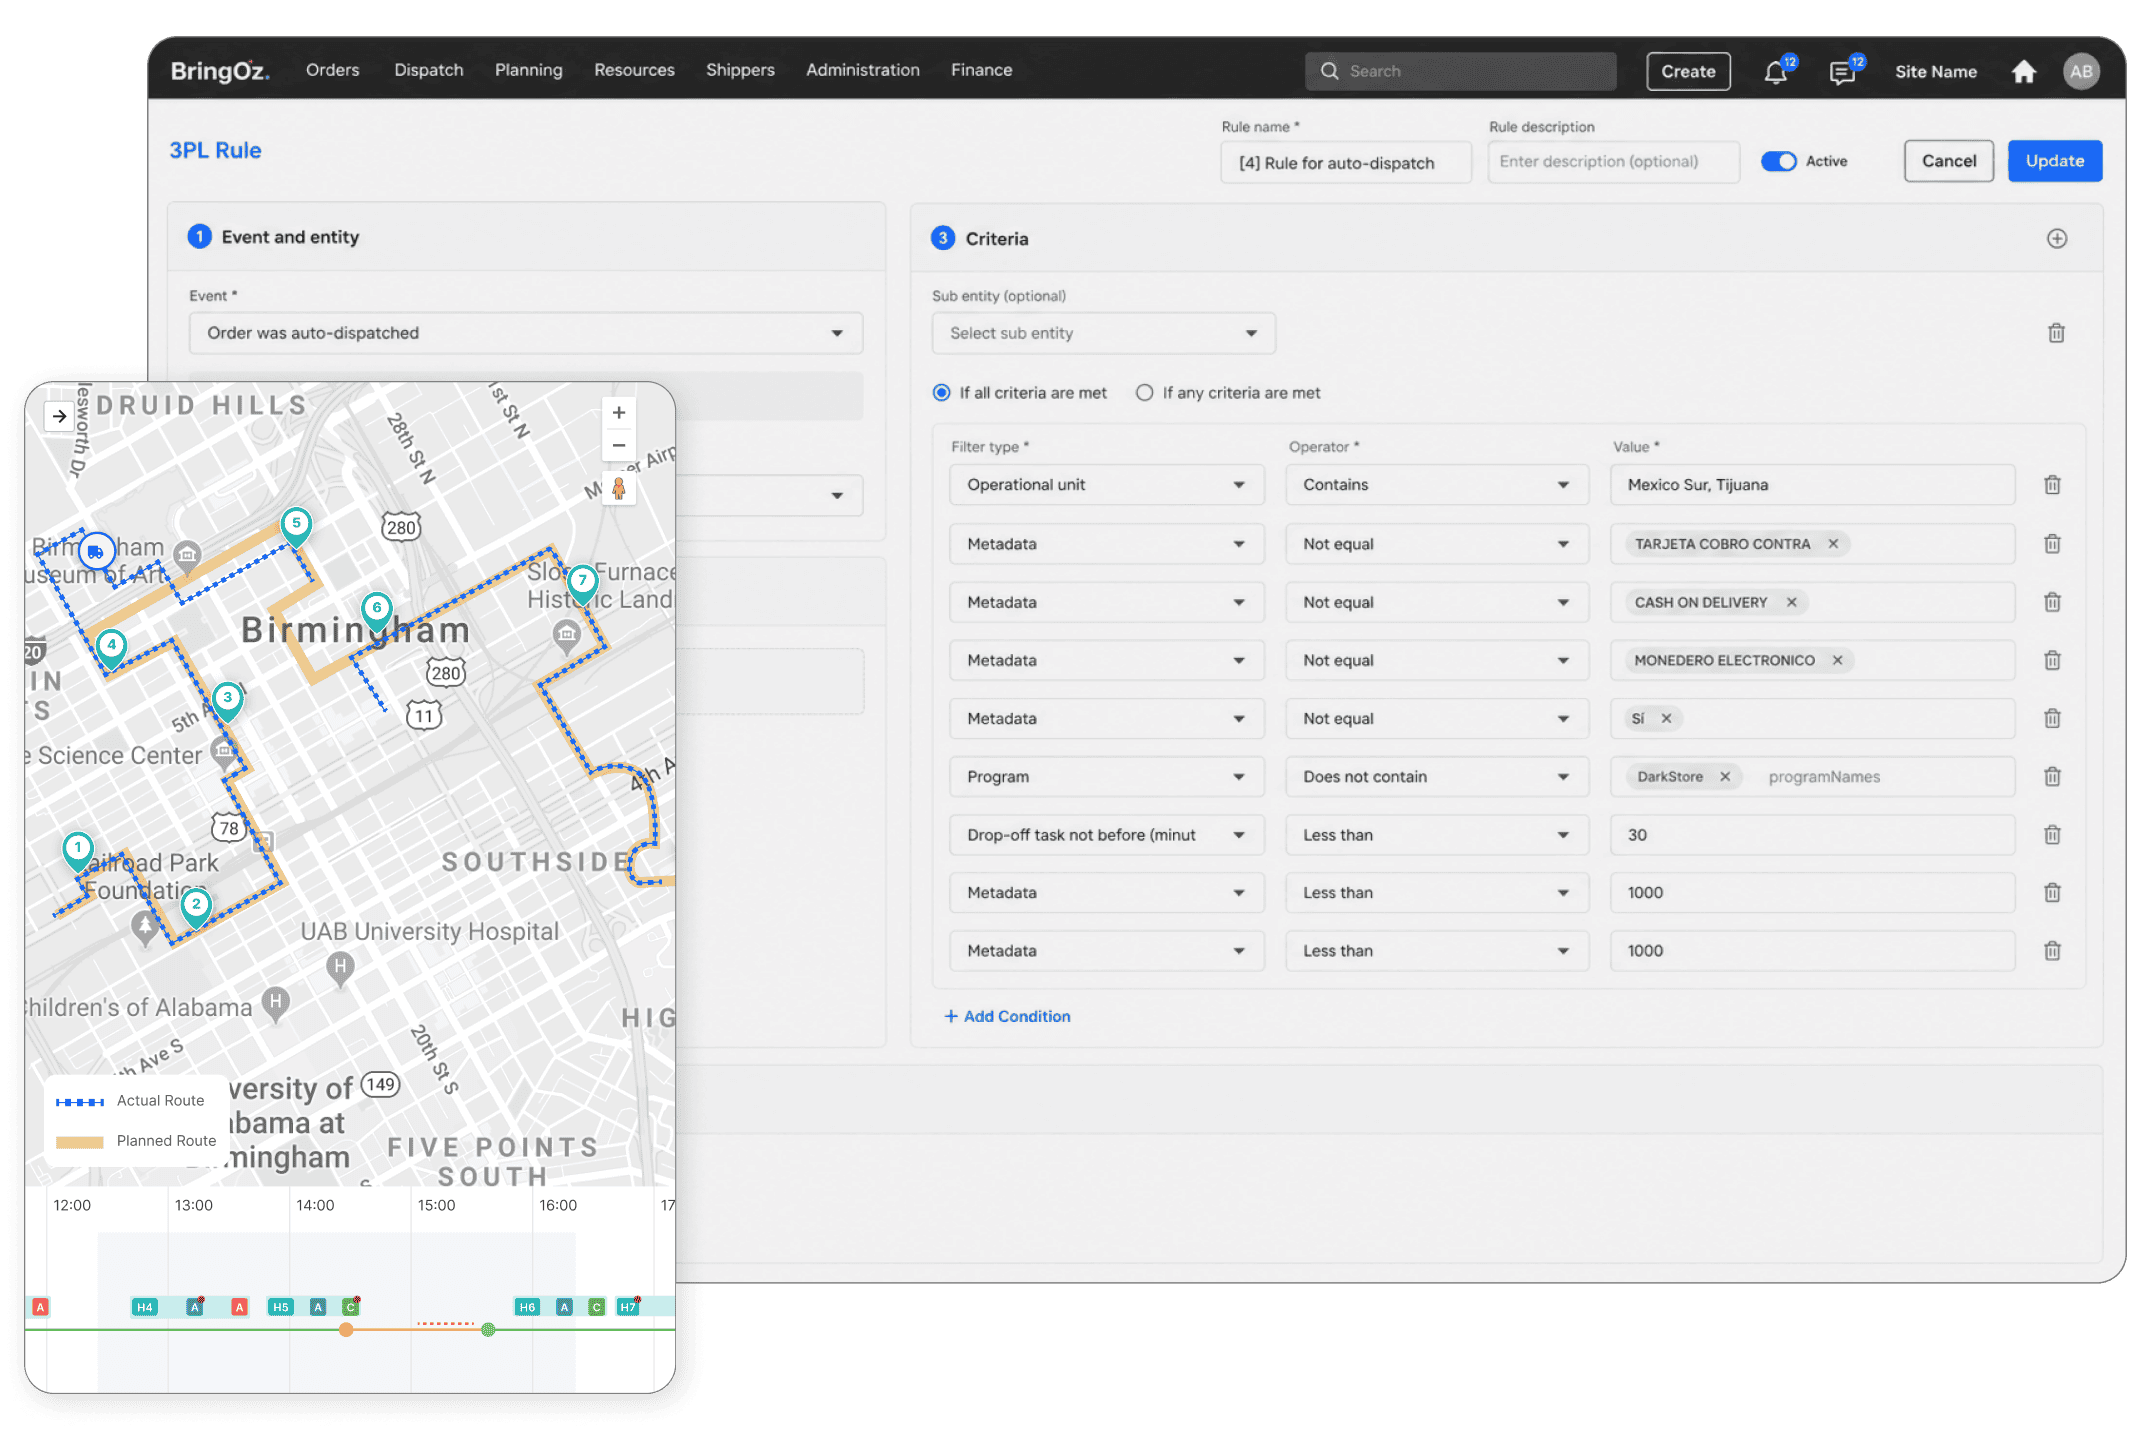Select the Street View pegman icon
2154x1431 pixels.
619,488
